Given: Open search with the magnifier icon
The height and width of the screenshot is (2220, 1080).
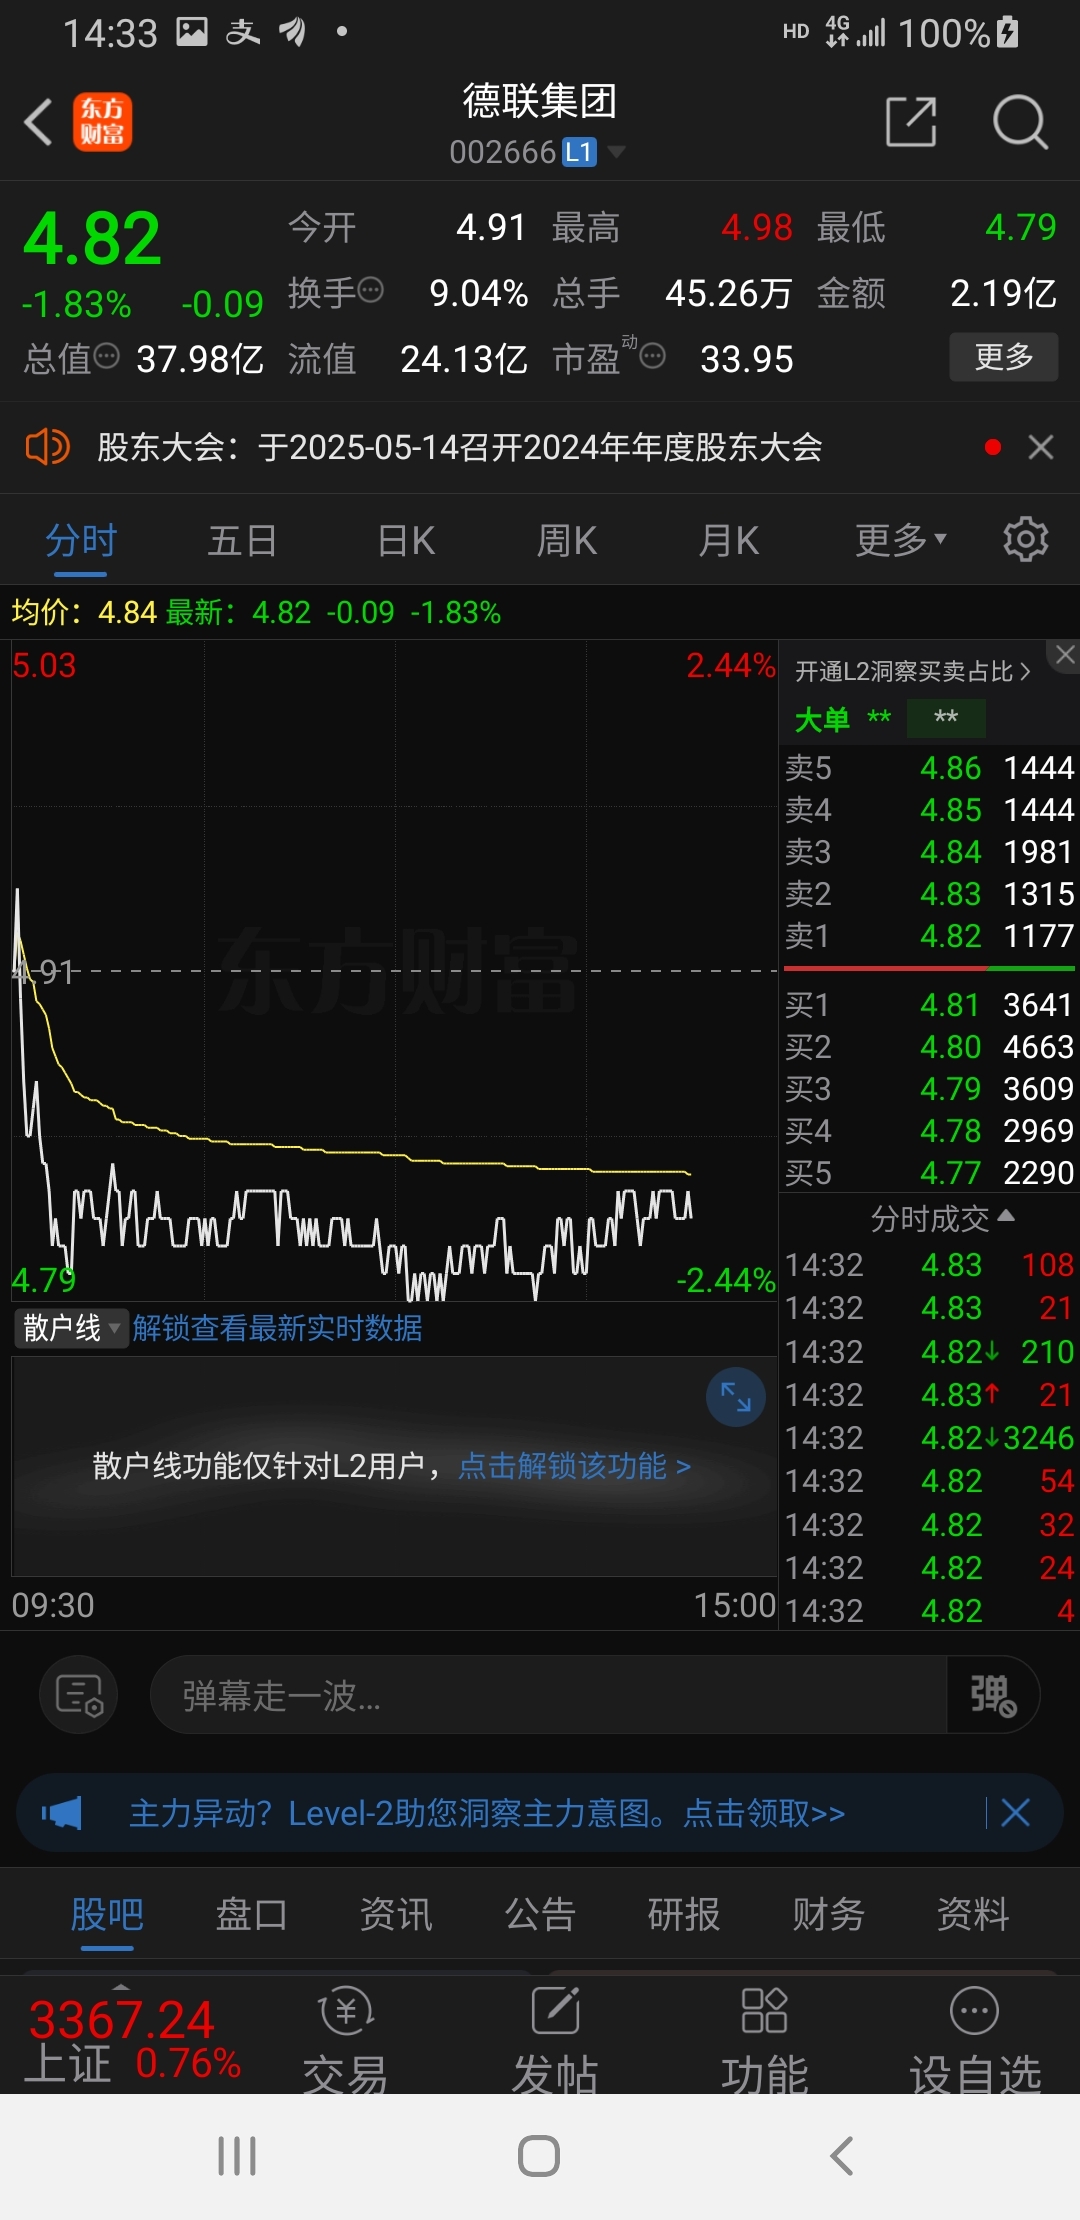Looking at the screenshot, I should [x=1019, y=122].
